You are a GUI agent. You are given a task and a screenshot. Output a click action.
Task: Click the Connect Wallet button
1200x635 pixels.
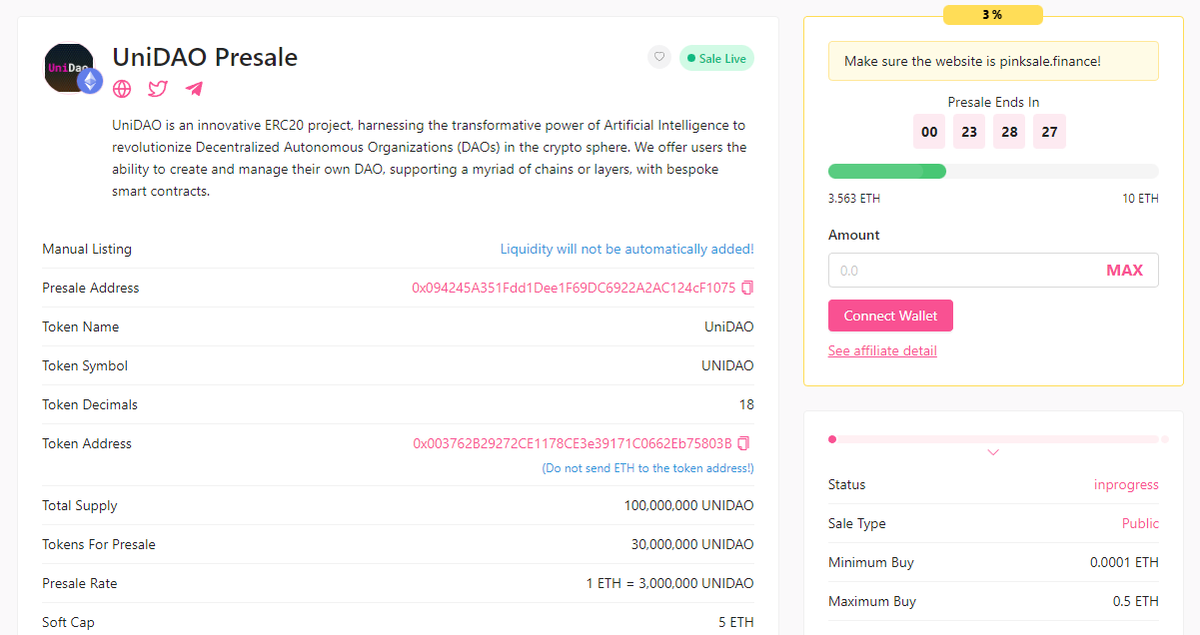[890, 316]
